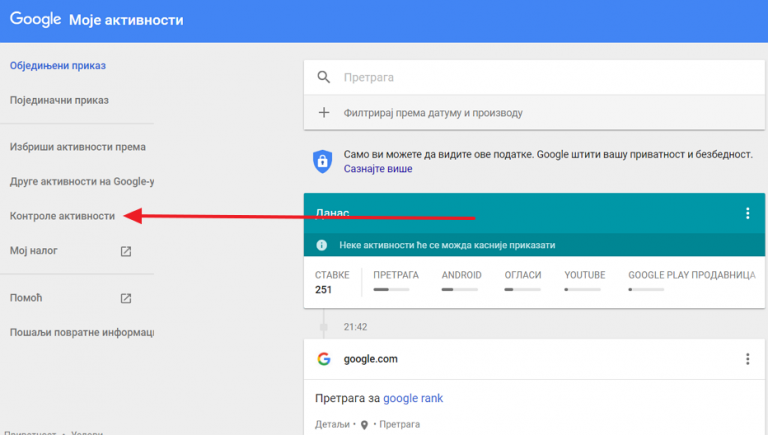Click Пошаљи повратне информације
768x435 pixels.
pyautogui.click(x=82, y=333)
